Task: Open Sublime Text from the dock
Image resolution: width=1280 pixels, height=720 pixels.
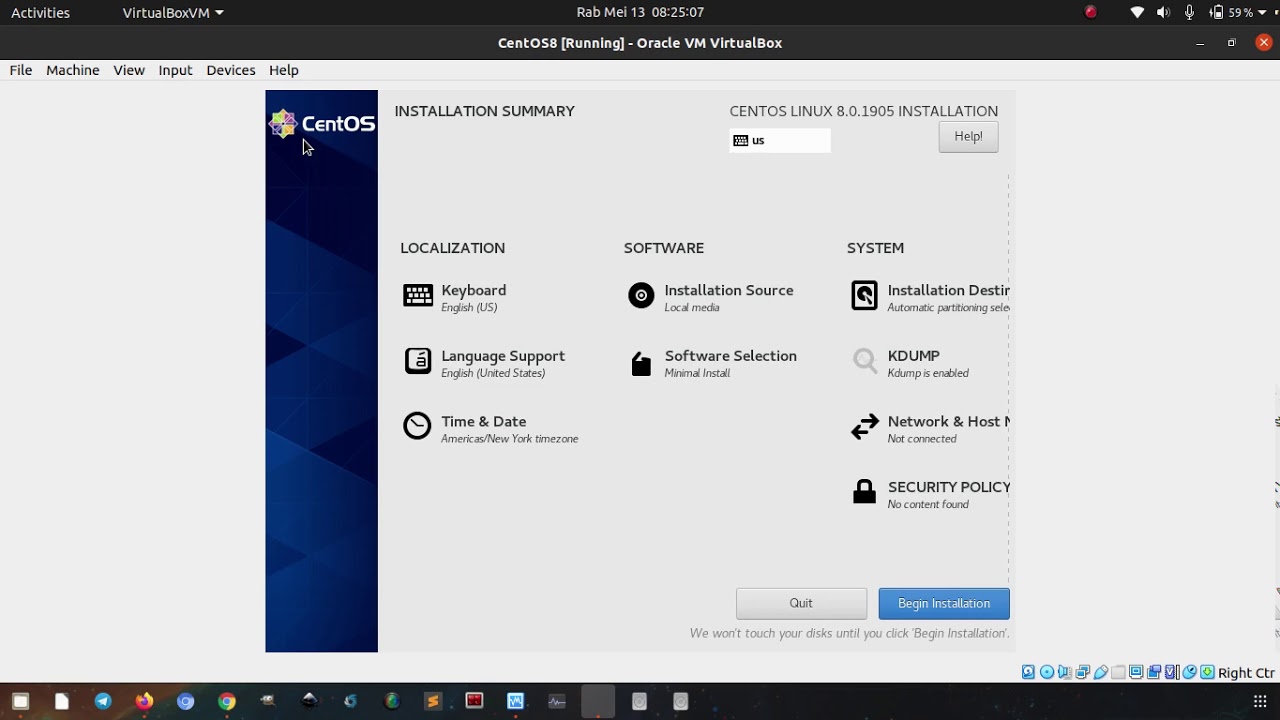Action: coord(433,701)
